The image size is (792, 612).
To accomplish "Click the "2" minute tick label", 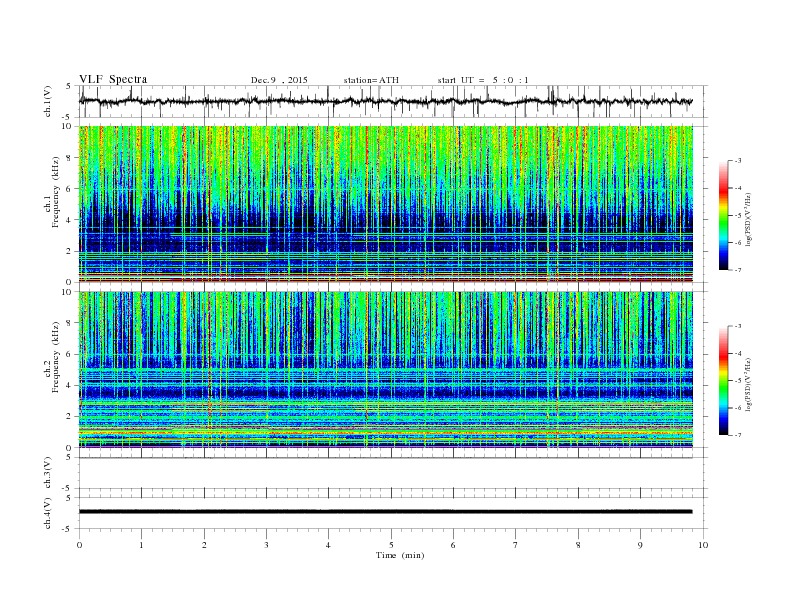I will 204,545.
